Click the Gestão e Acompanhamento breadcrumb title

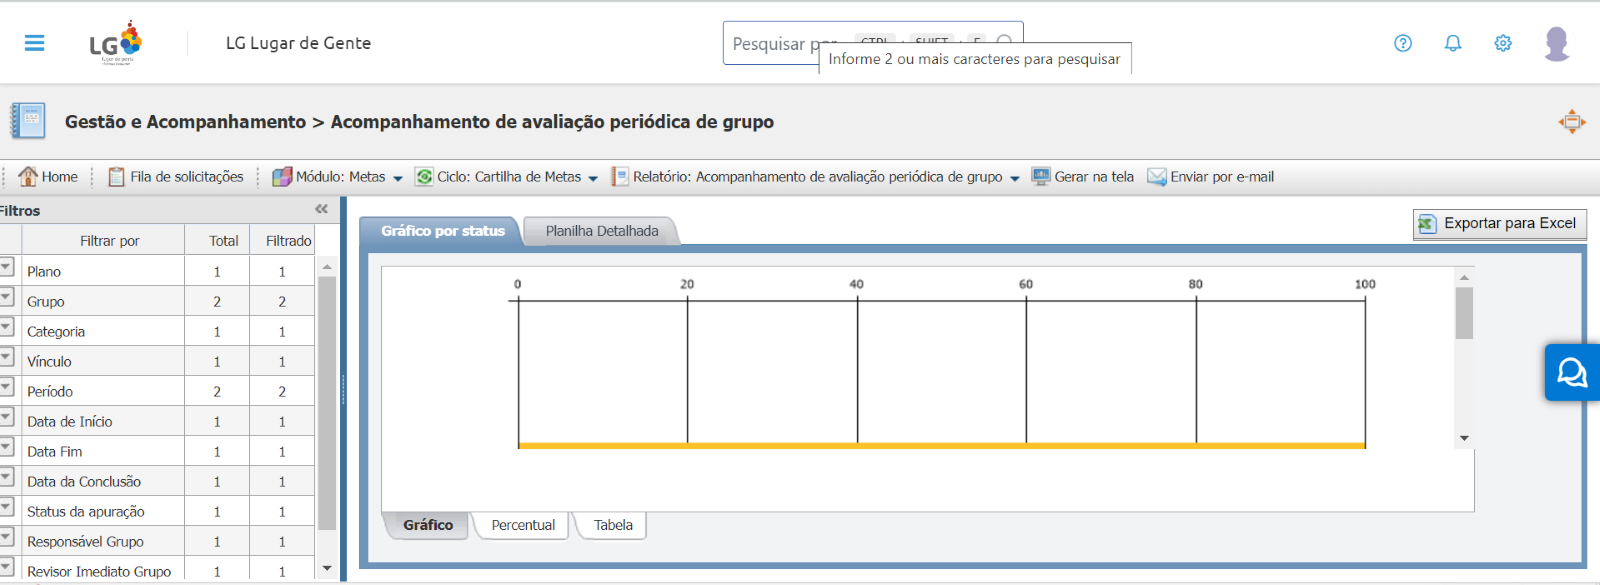click(185, 122)
